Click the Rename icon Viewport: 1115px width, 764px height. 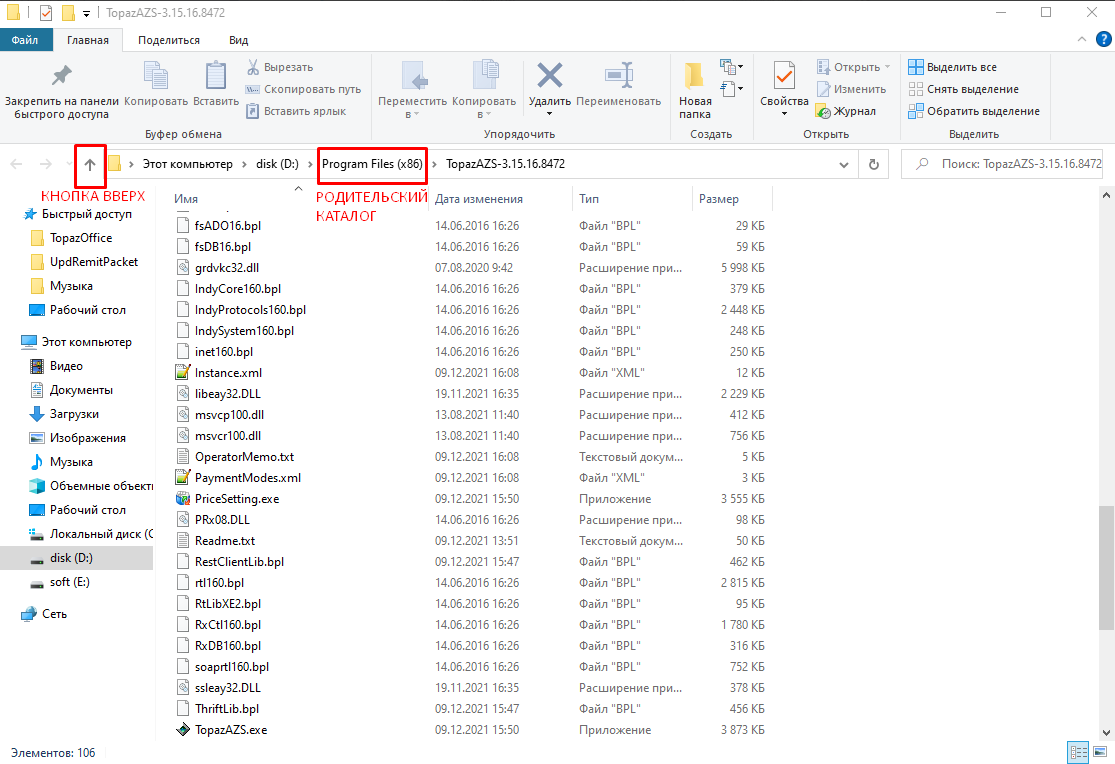point(619,75)
